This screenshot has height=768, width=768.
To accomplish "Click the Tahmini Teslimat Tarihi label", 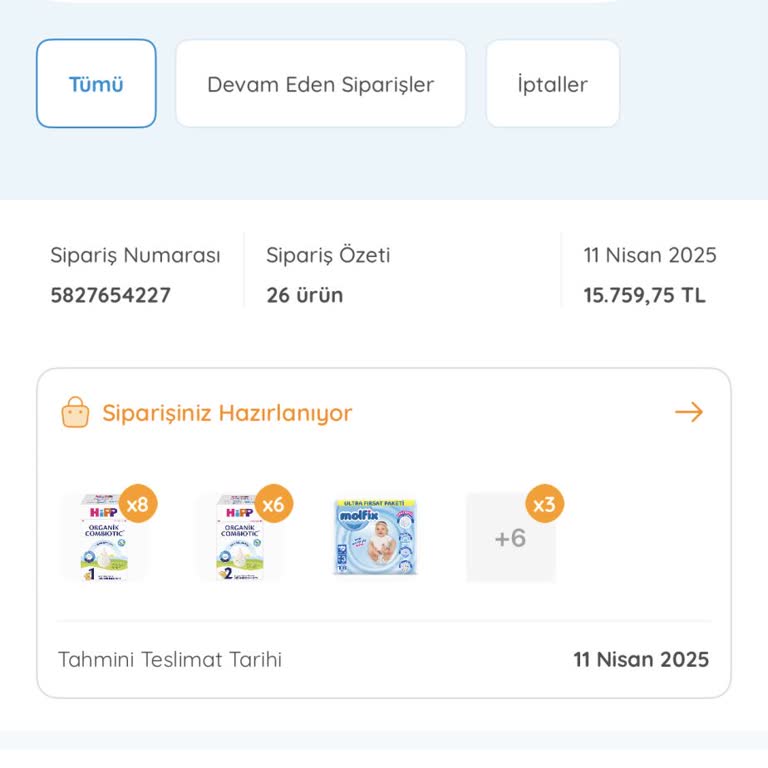I will pos(170,660).
